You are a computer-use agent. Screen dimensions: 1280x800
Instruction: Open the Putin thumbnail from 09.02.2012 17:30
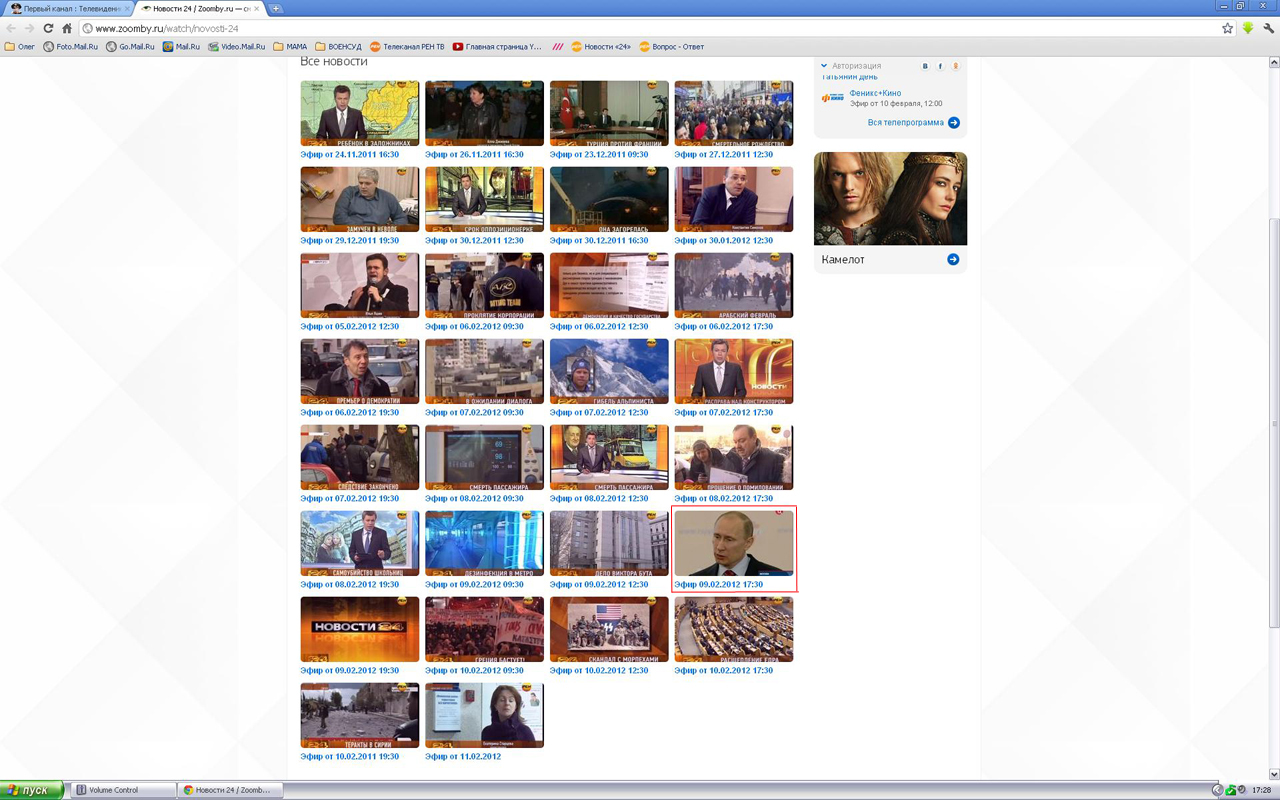coord(733,543)
